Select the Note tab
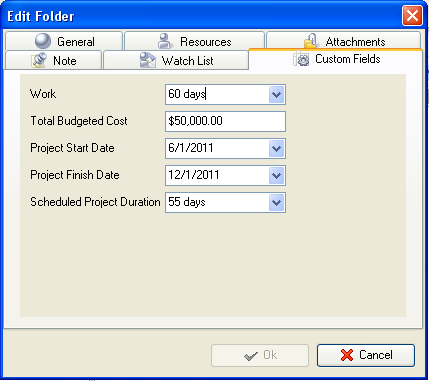Screen dimensions: 429x381 click(53, 60)
